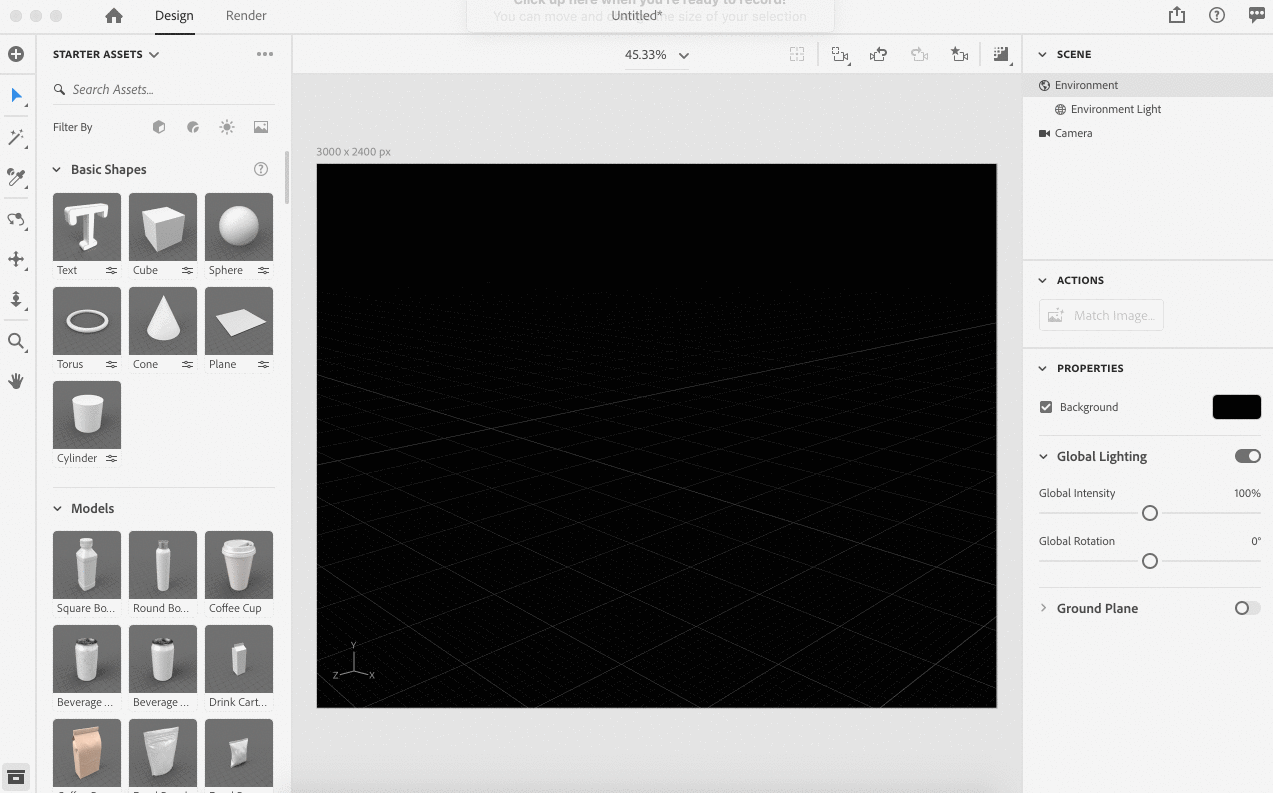
Task: Select the Hand tool
Action: tap(16, 381)
